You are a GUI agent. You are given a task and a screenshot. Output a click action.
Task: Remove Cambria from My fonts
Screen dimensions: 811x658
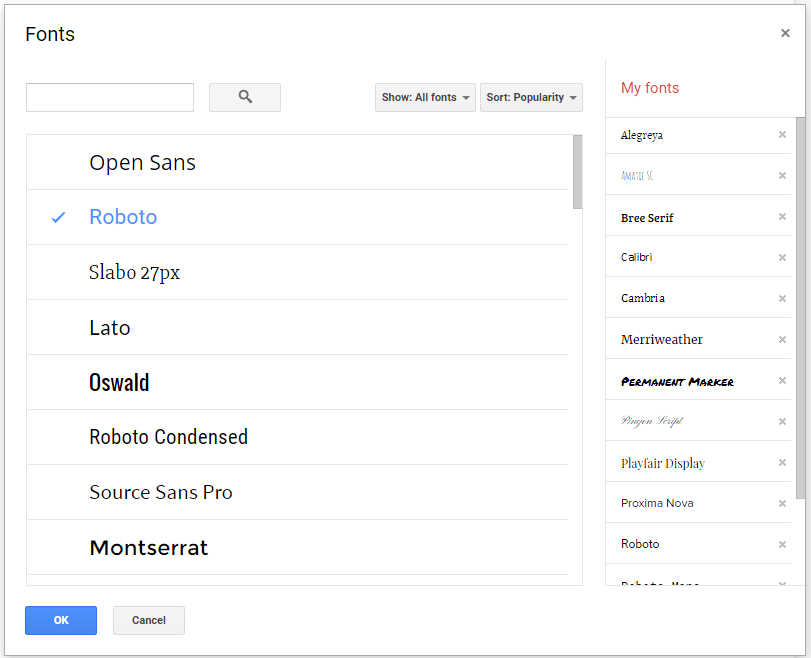[782, 297]
